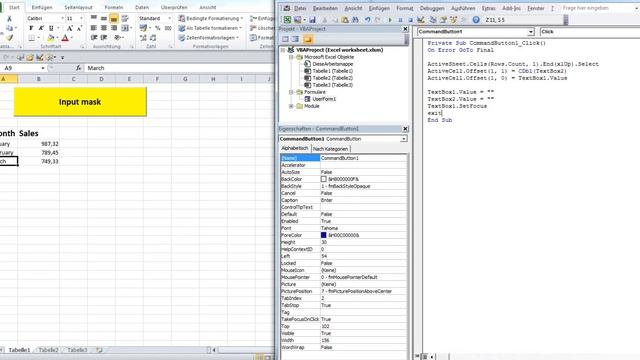Screen dimensions: 640x360
Task: Open the Seitenlayout ribbon tab
Action: click(x=78, y=7)
